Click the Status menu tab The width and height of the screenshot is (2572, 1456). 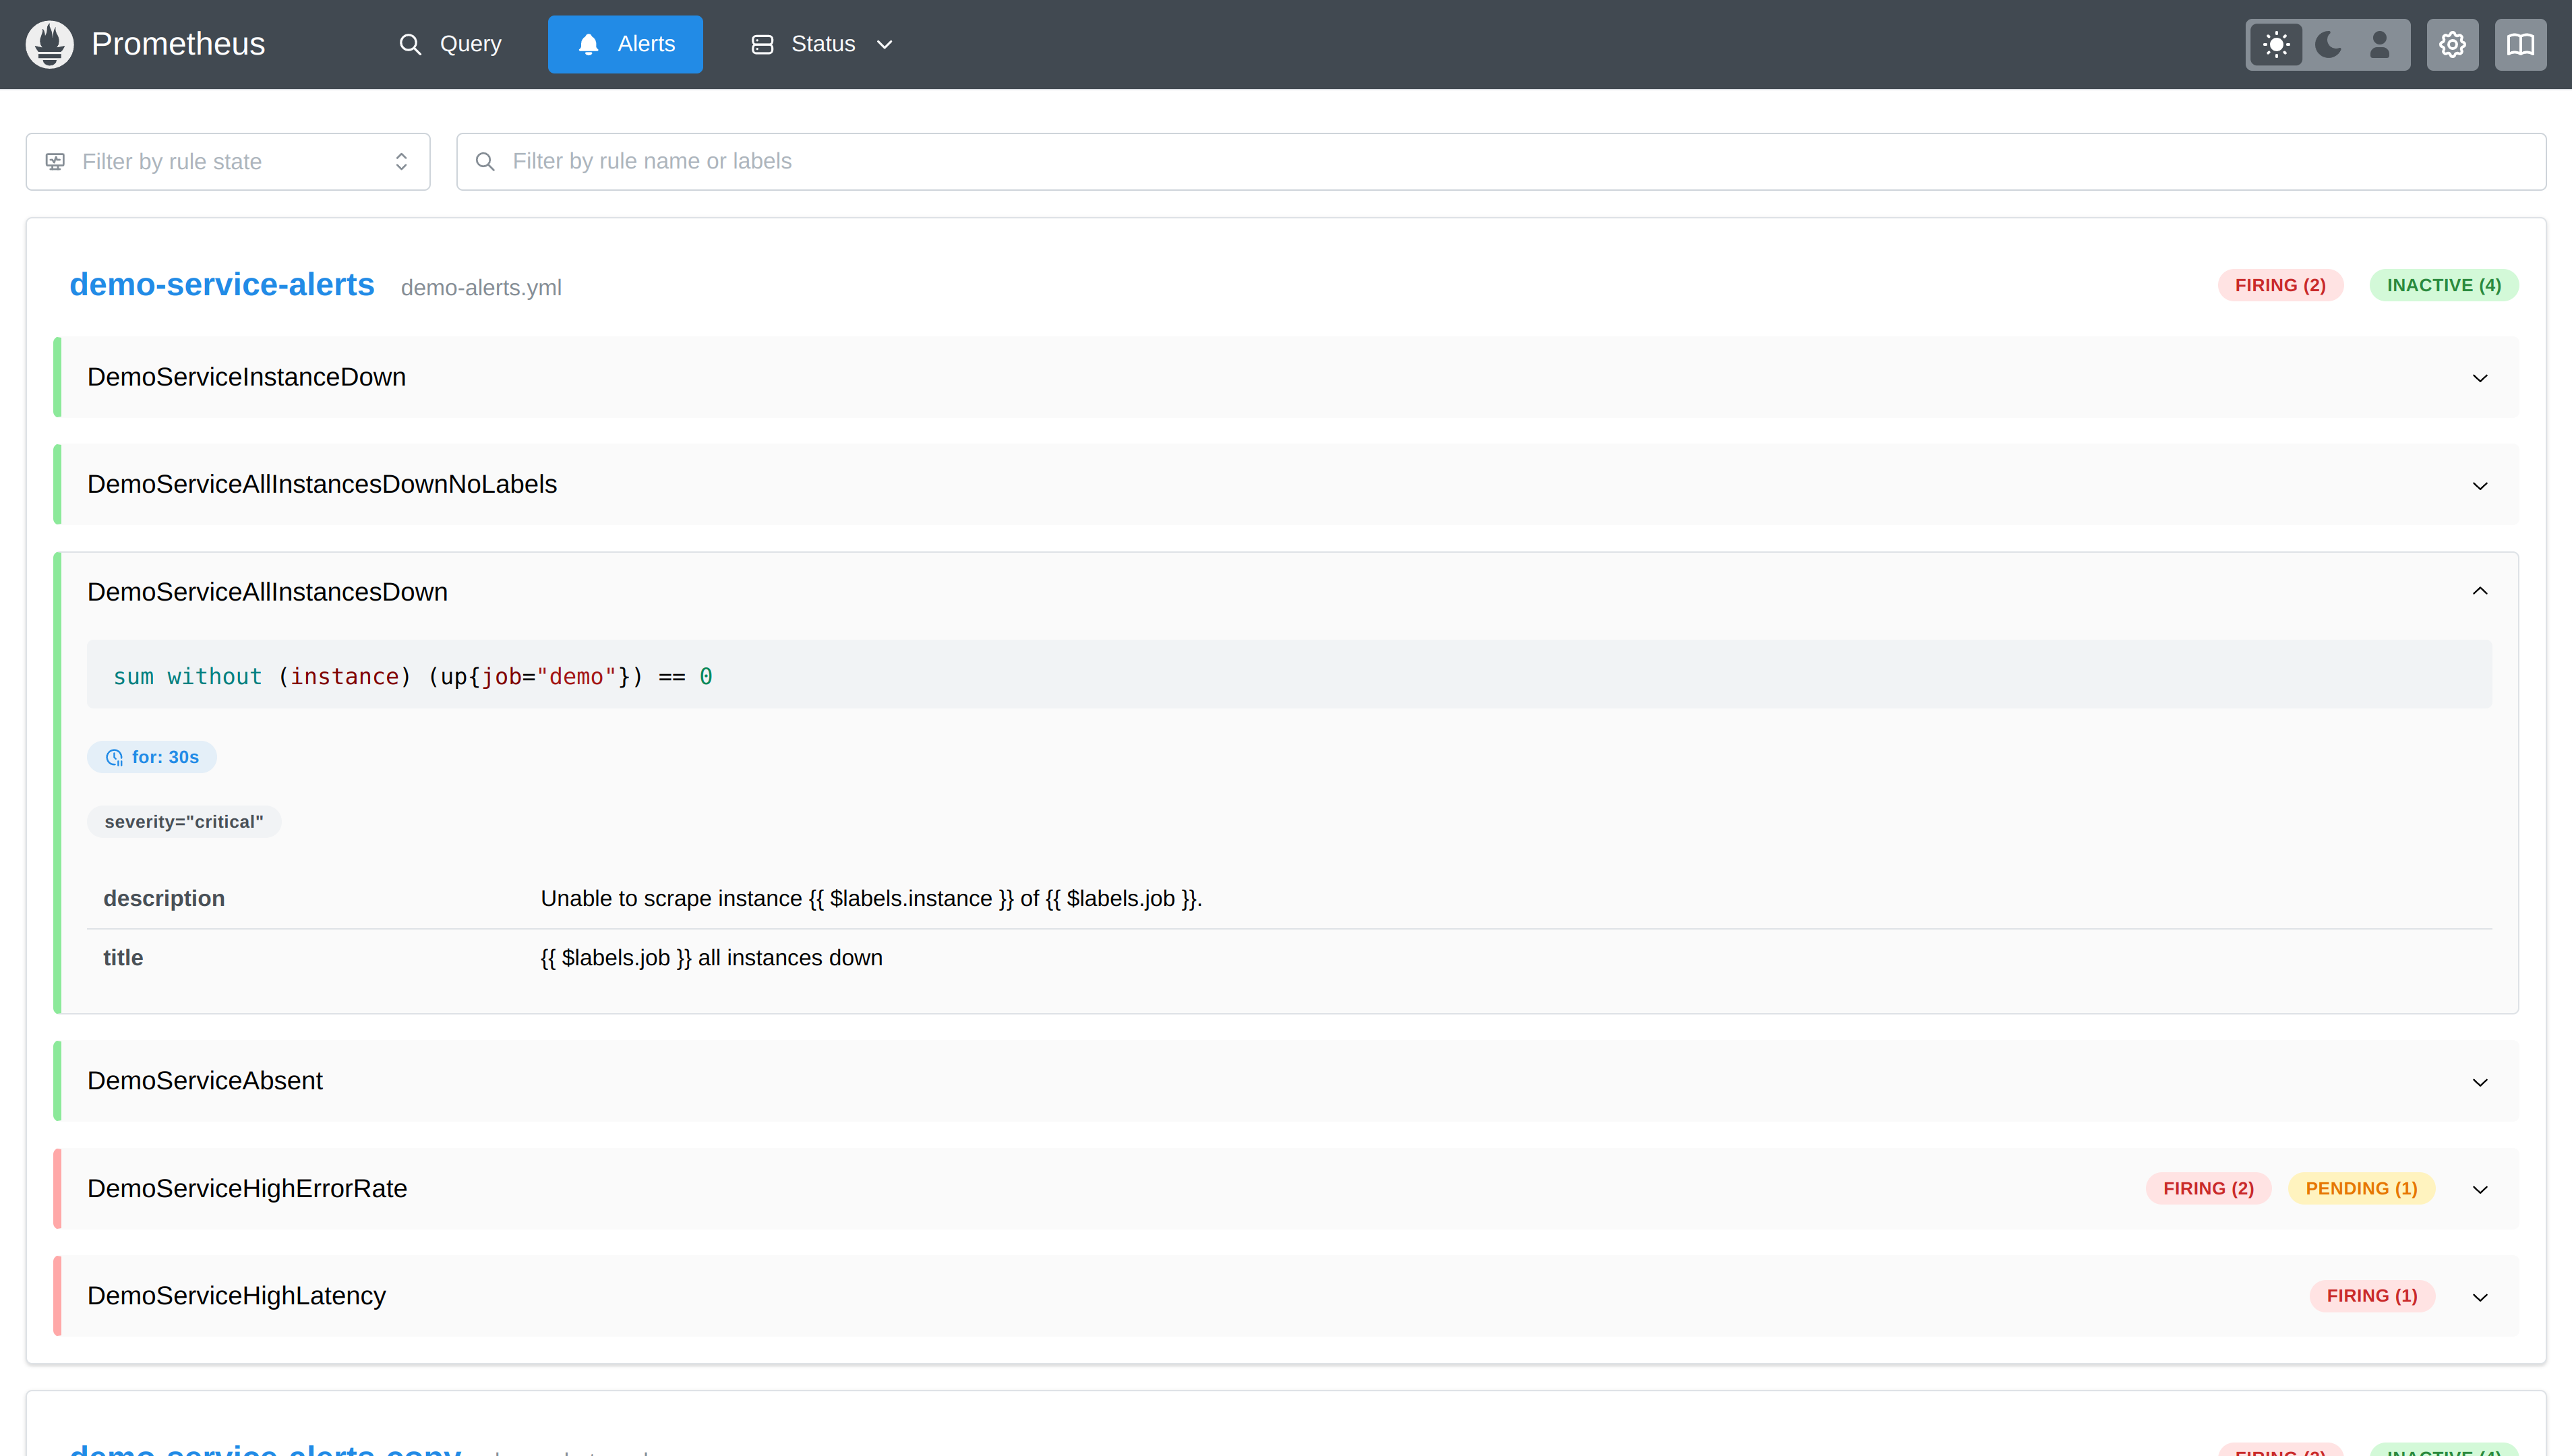click(818, 42)
